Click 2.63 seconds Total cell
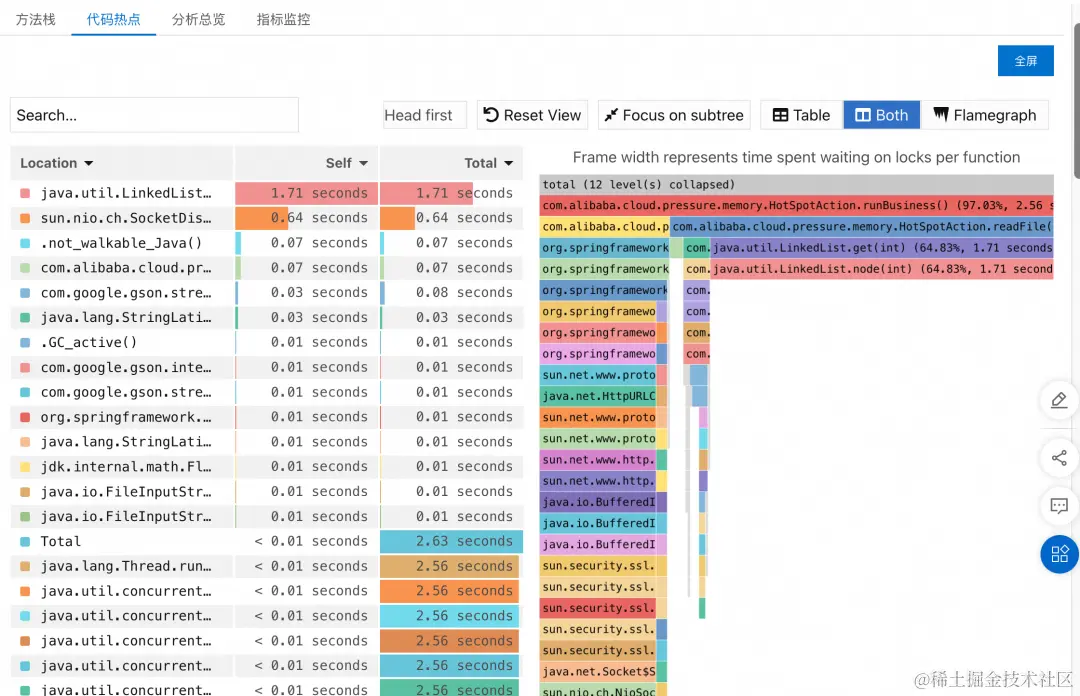This screenshot has width=1080, height=696. click(451, 541)
